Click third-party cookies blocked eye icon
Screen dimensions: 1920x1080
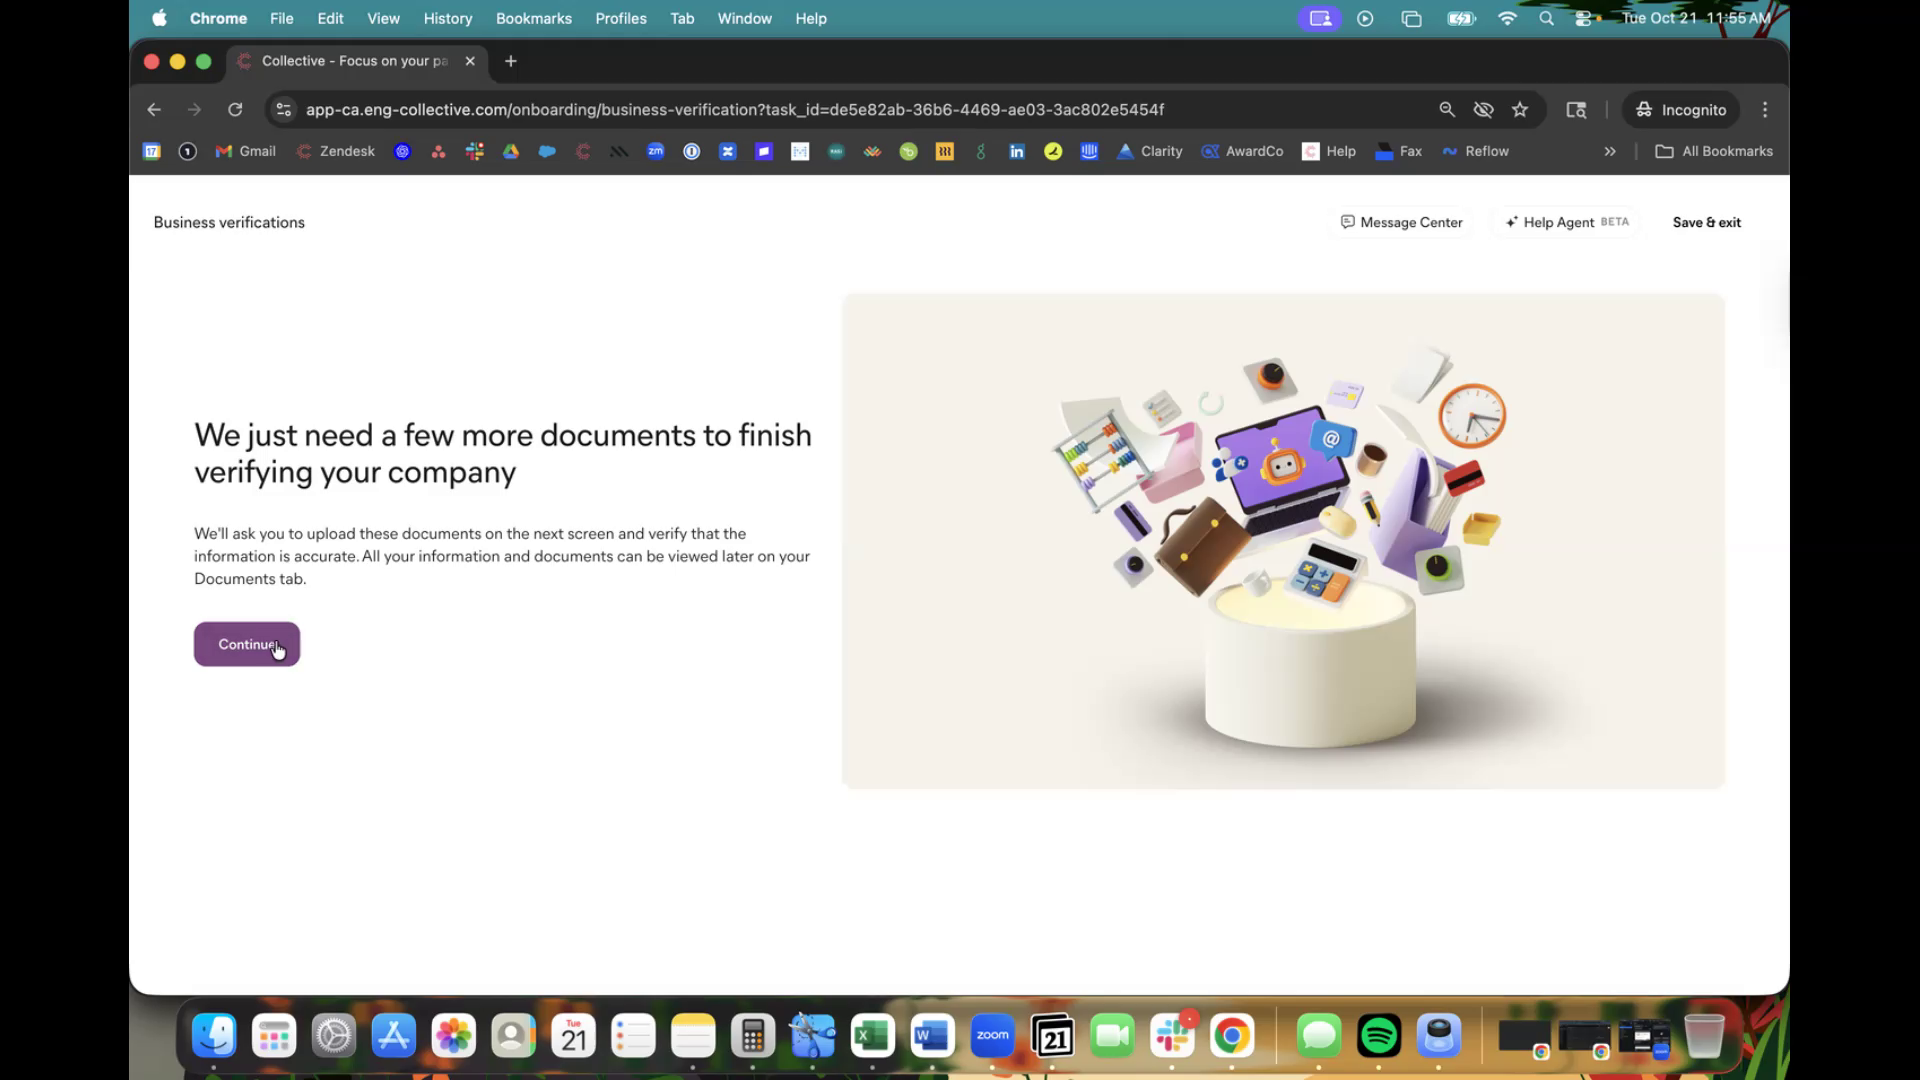click(x=1483, y=110)
